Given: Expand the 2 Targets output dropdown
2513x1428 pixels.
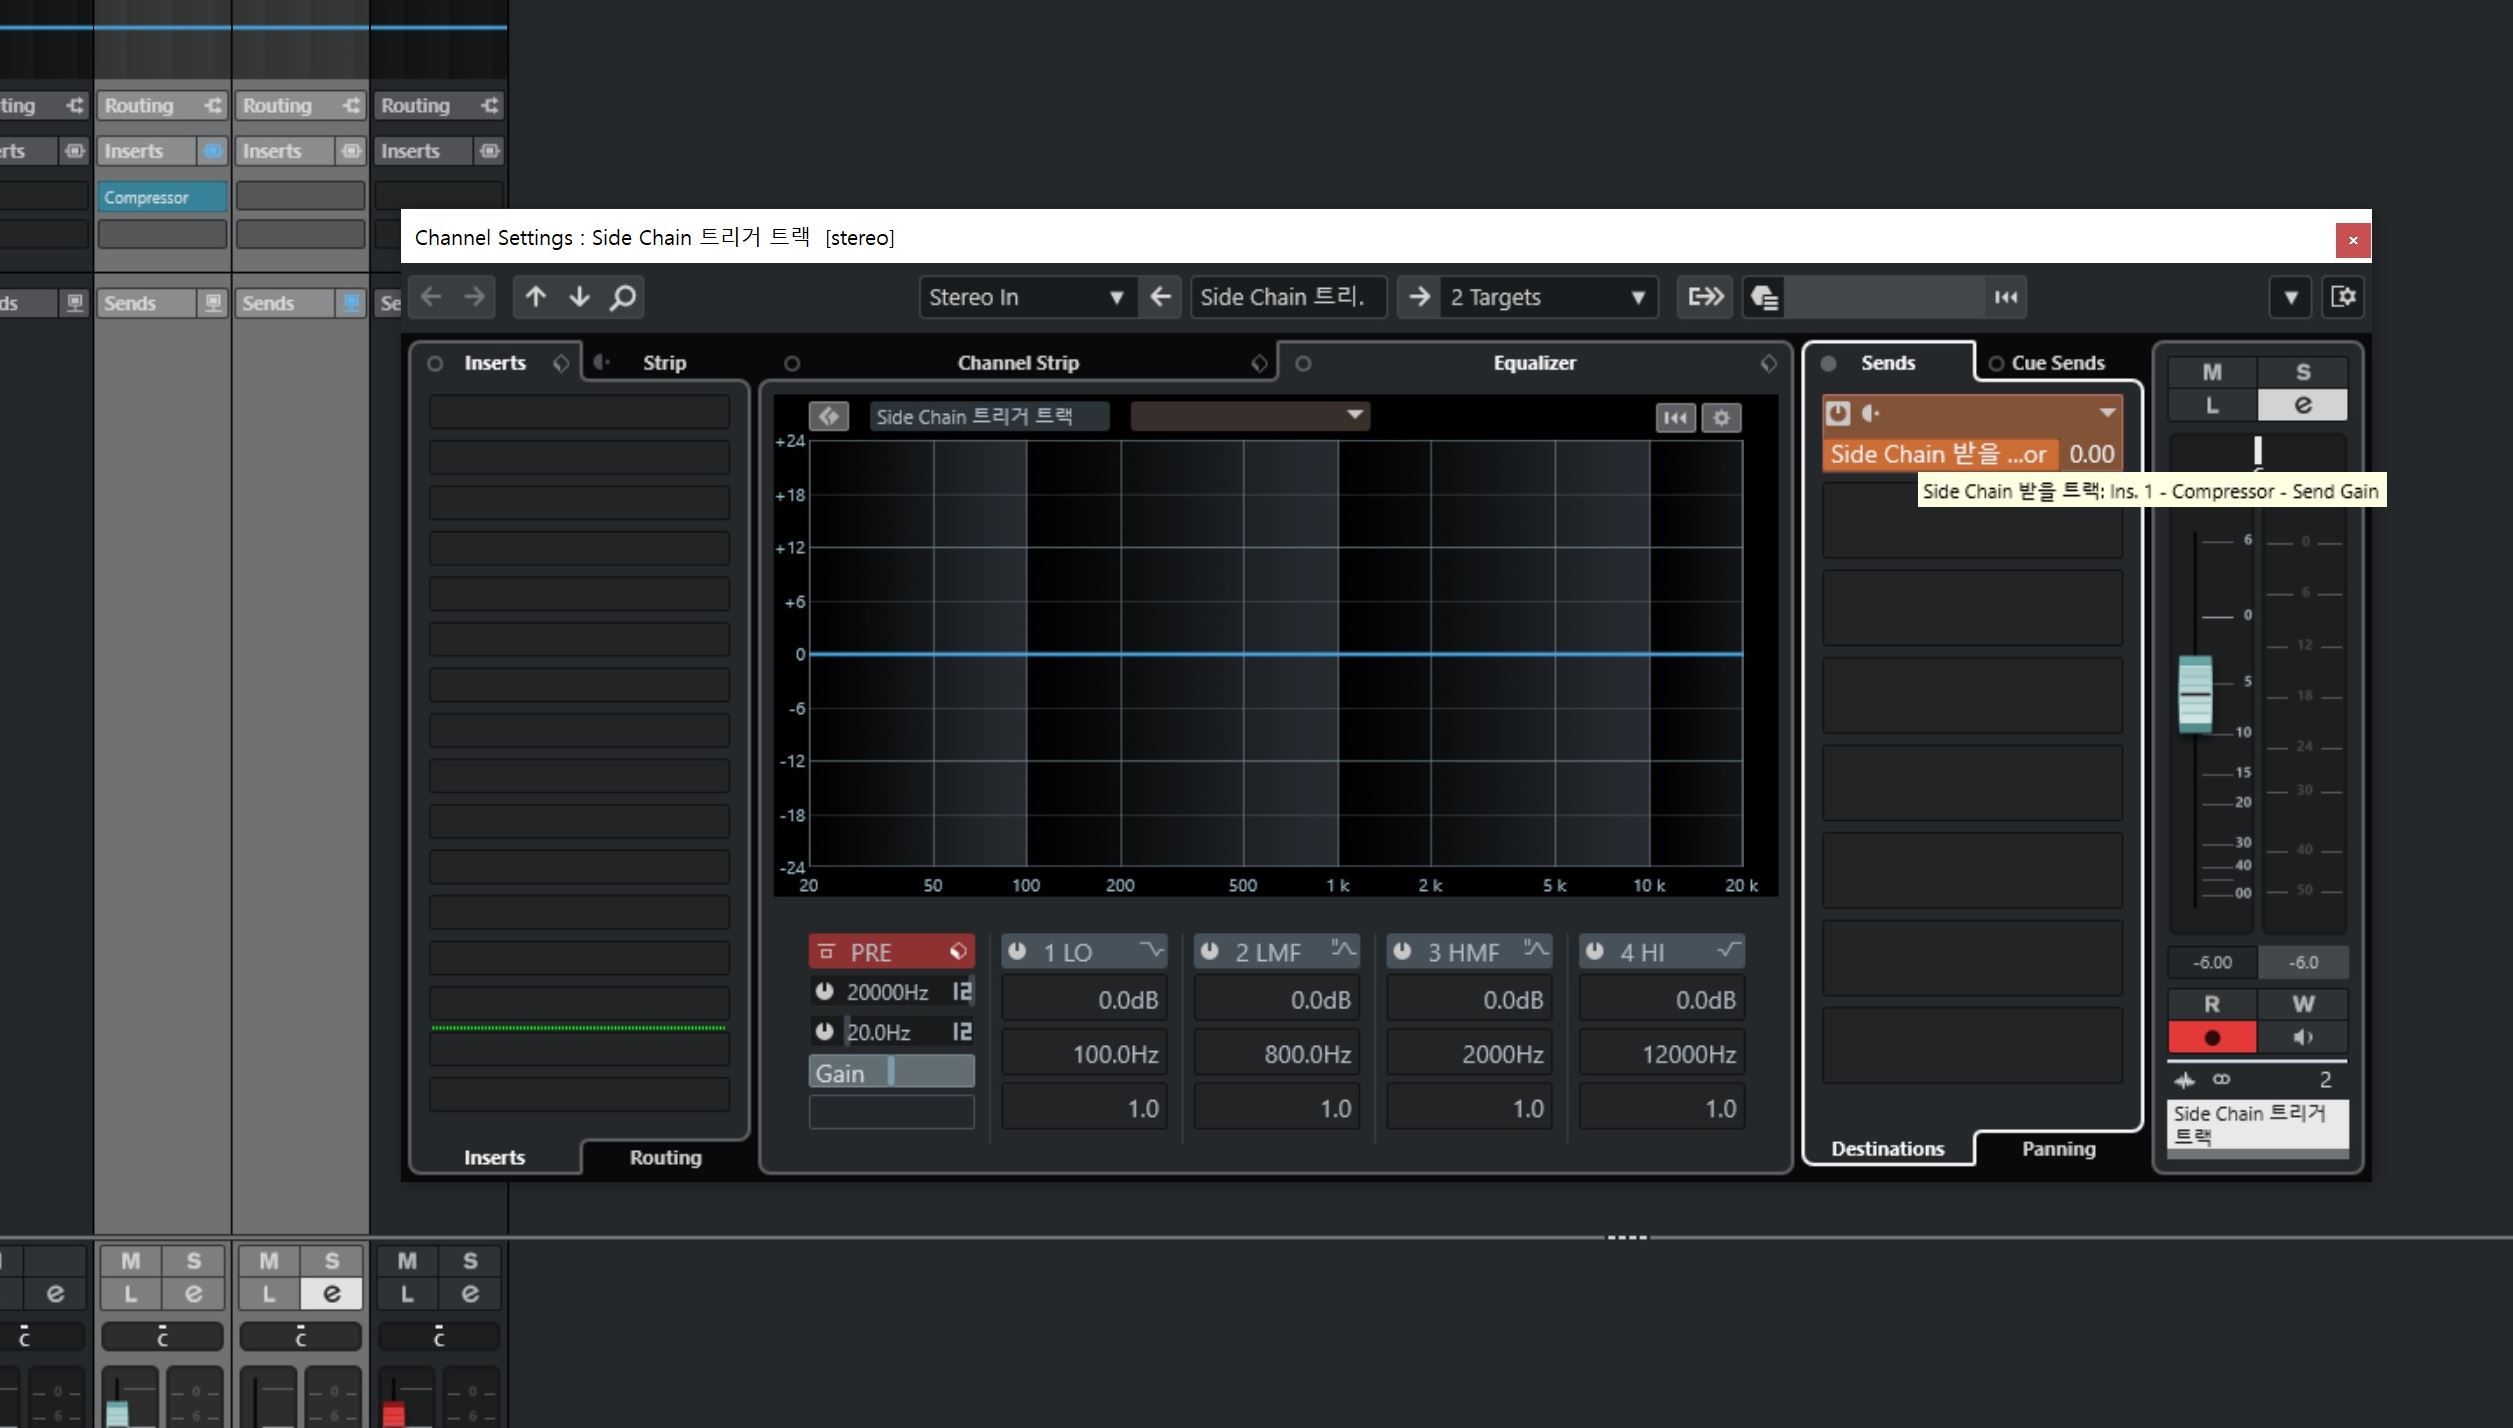Looking at the screenshot, I should coord(1547,297).
